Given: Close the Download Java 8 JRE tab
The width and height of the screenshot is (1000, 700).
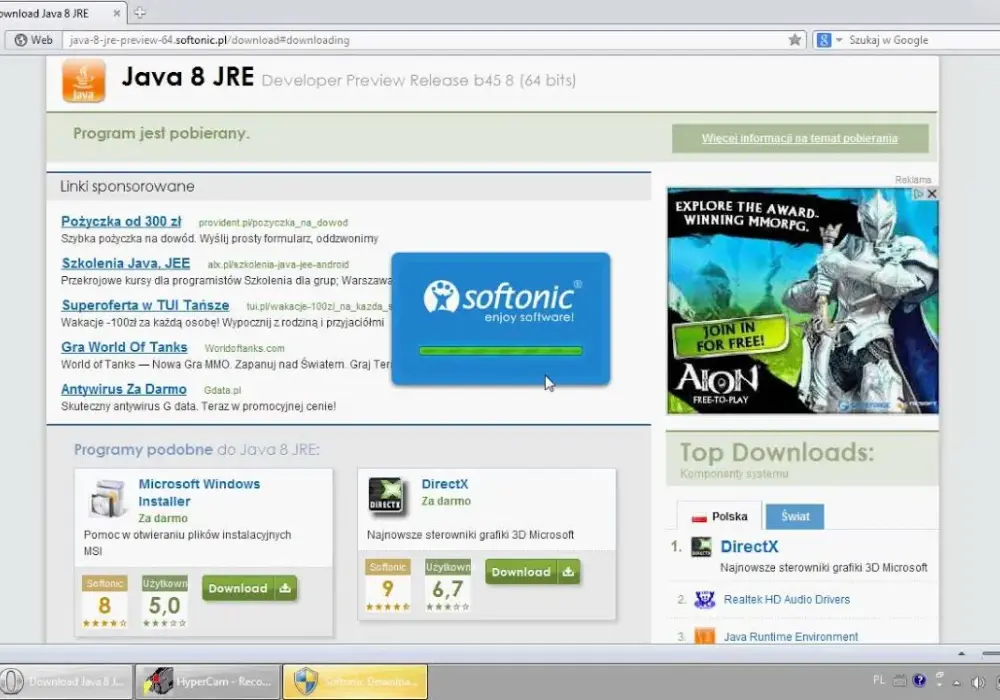Looking at the screenshot, I should coord(117,13).
